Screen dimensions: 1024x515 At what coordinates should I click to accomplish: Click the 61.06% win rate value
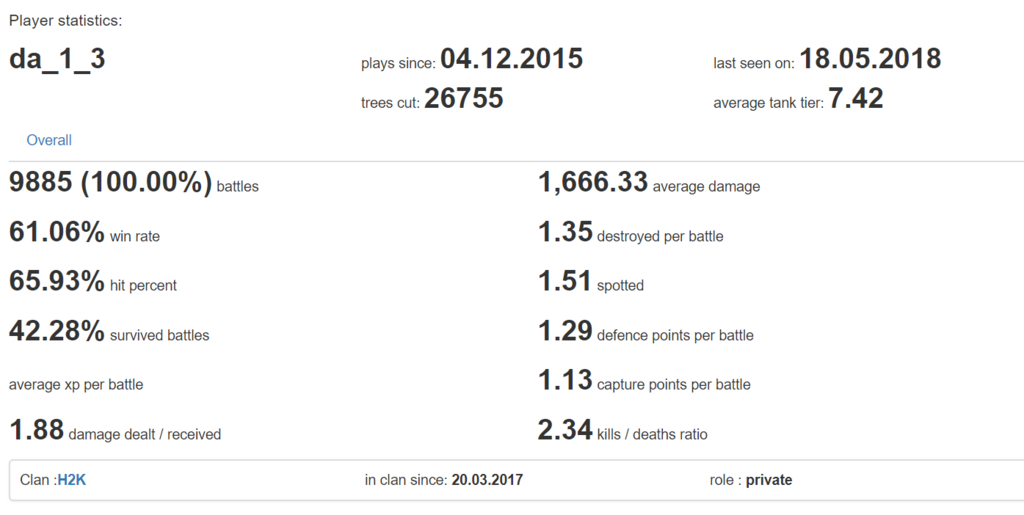pos(57,233)
